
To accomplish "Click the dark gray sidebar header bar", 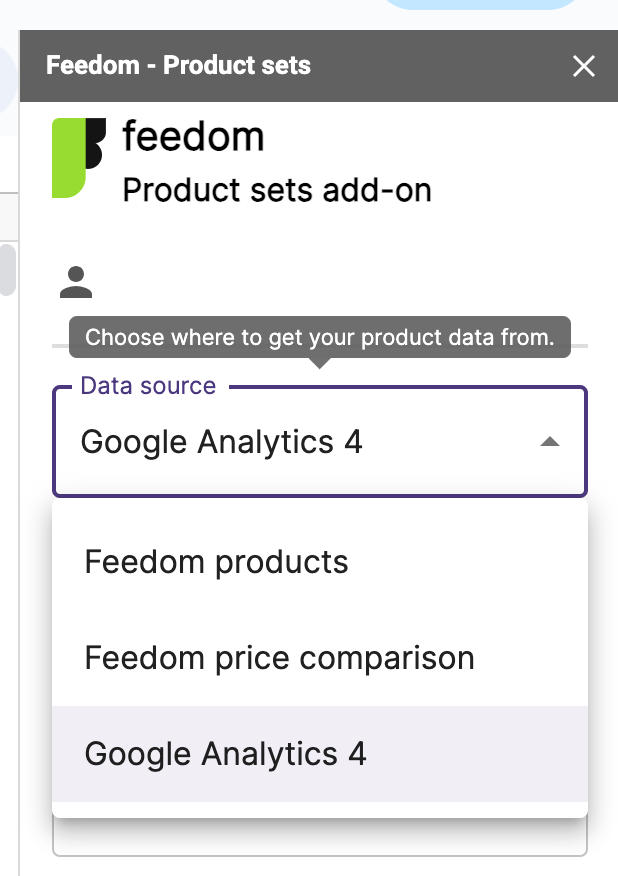I will pyautogui.click(x=318, y=66).
